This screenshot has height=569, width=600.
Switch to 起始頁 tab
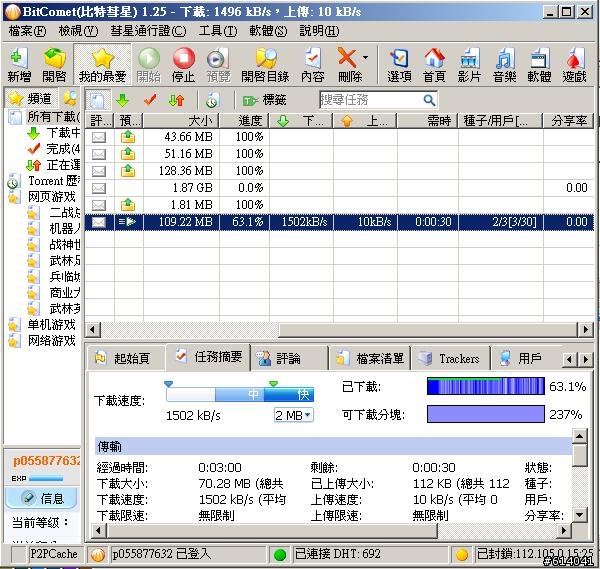tap(126, 359)
